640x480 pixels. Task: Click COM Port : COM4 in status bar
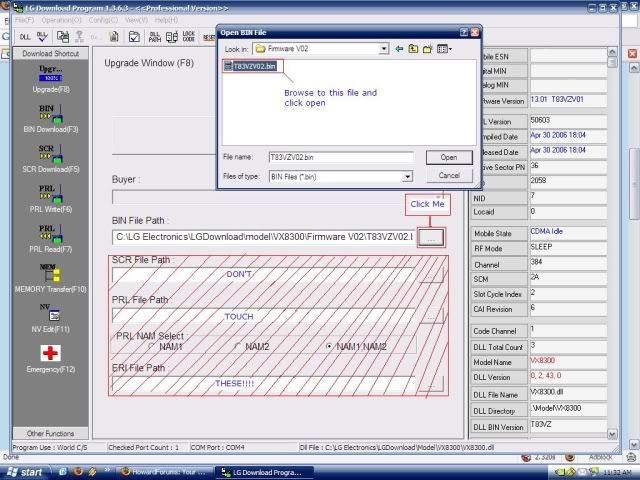point(218,447)
